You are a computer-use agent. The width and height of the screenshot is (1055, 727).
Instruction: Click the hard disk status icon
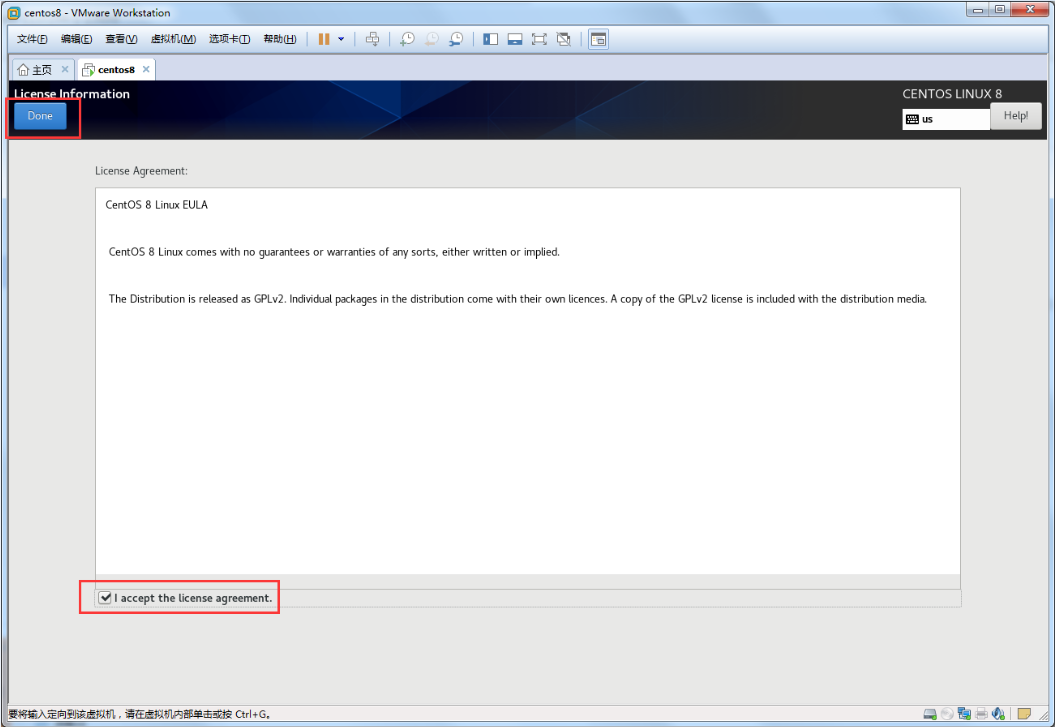pyautogui.click(x=930, y=713)
